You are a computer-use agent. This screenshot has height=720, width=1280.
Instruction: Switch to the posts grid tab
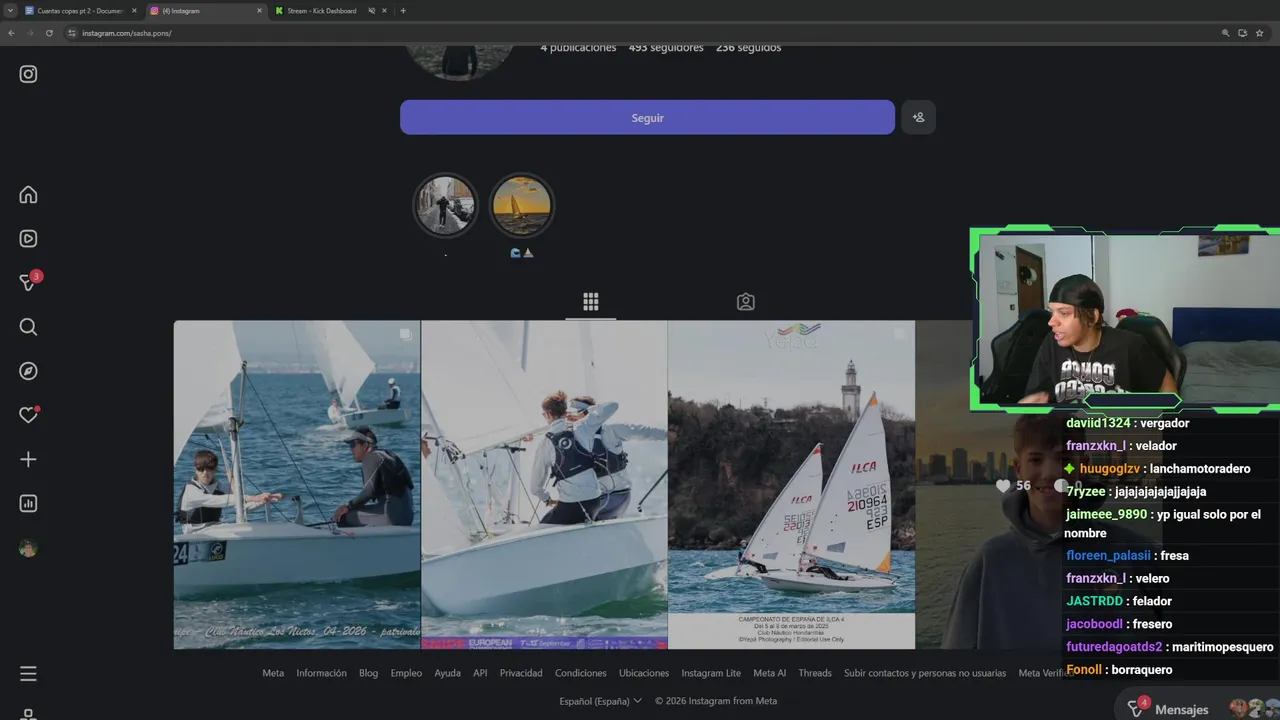tap(591, 301)
